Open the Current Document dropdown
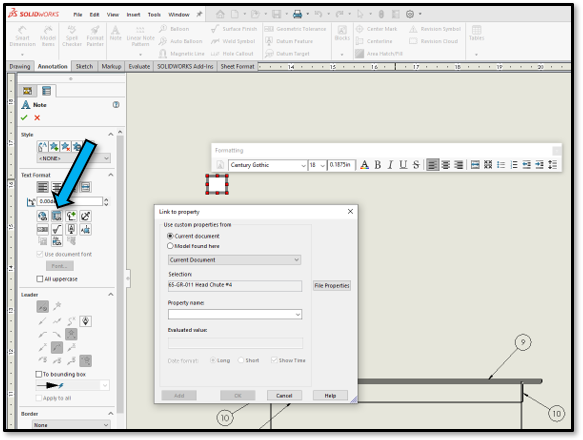 (x=235, y=260)
